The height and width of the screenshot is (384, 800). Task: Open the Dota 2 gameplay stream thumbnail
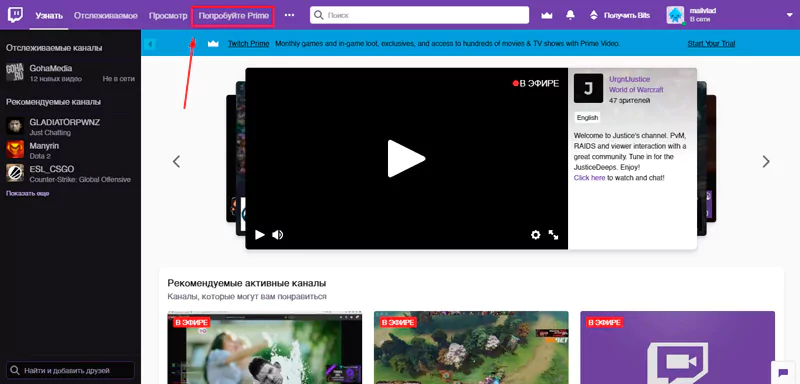coord(471,347)
